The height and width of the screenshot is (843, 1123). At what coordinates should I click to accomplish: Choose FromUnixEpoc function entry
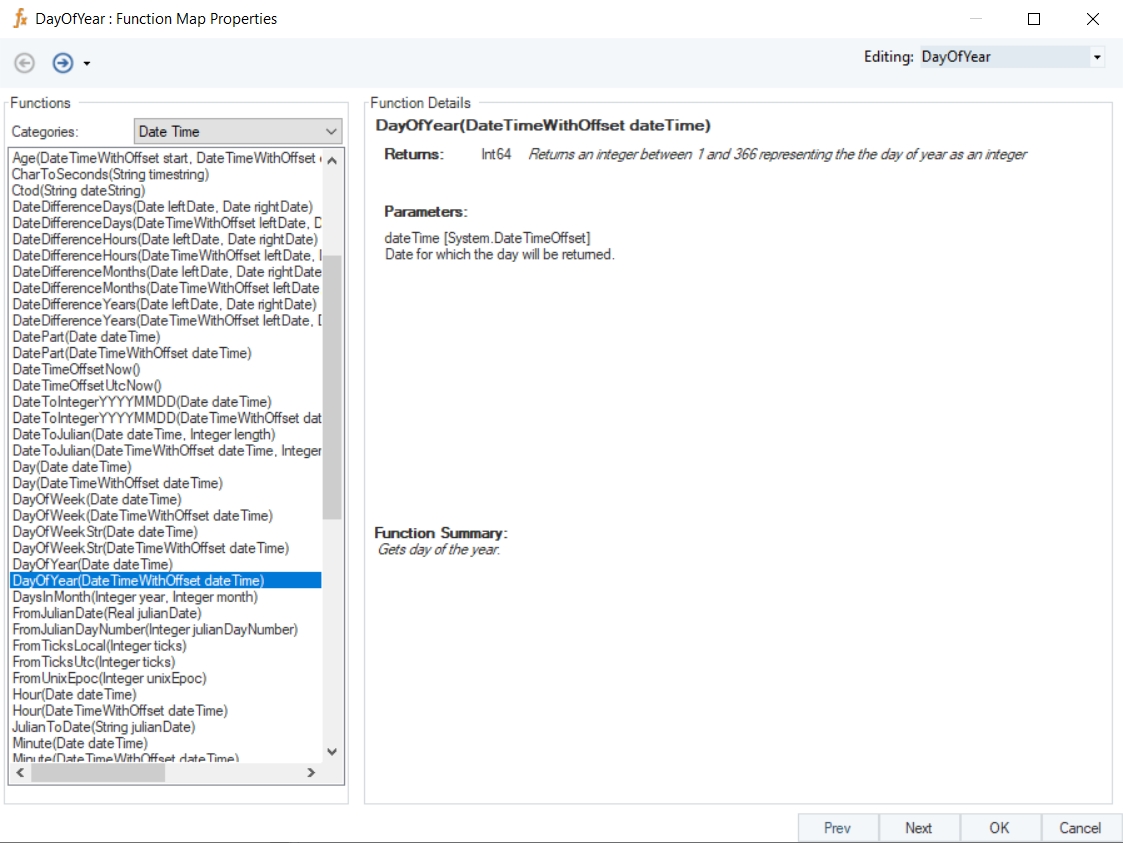tap(109, 678)
